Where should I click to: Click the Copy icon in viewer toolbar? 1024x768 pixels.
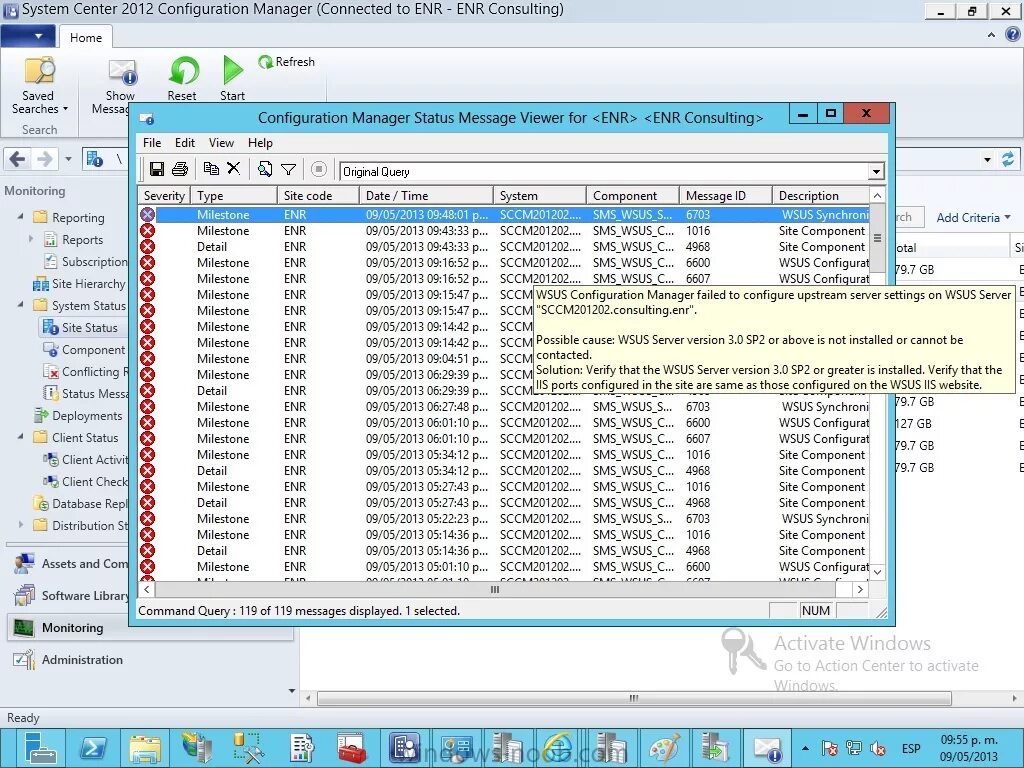pyautogui.click(x=211, y=168)
